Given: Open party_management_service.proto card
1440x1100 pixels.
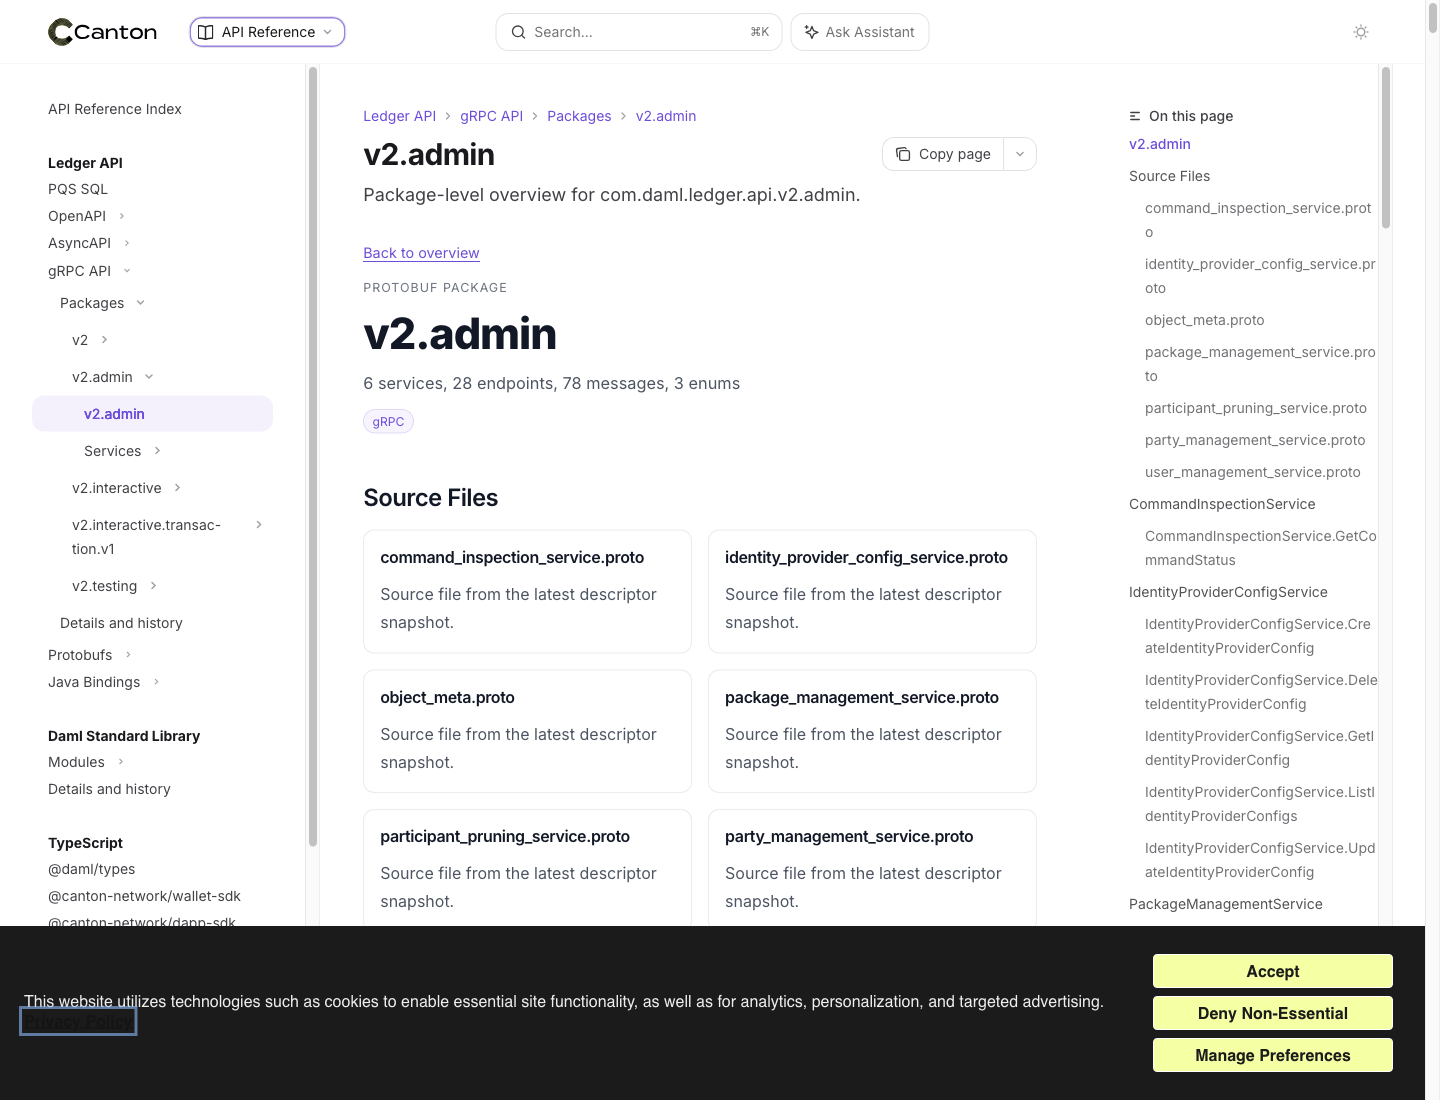Looking at the screenshot, I should pyautogui.click(x=872, y=868).
